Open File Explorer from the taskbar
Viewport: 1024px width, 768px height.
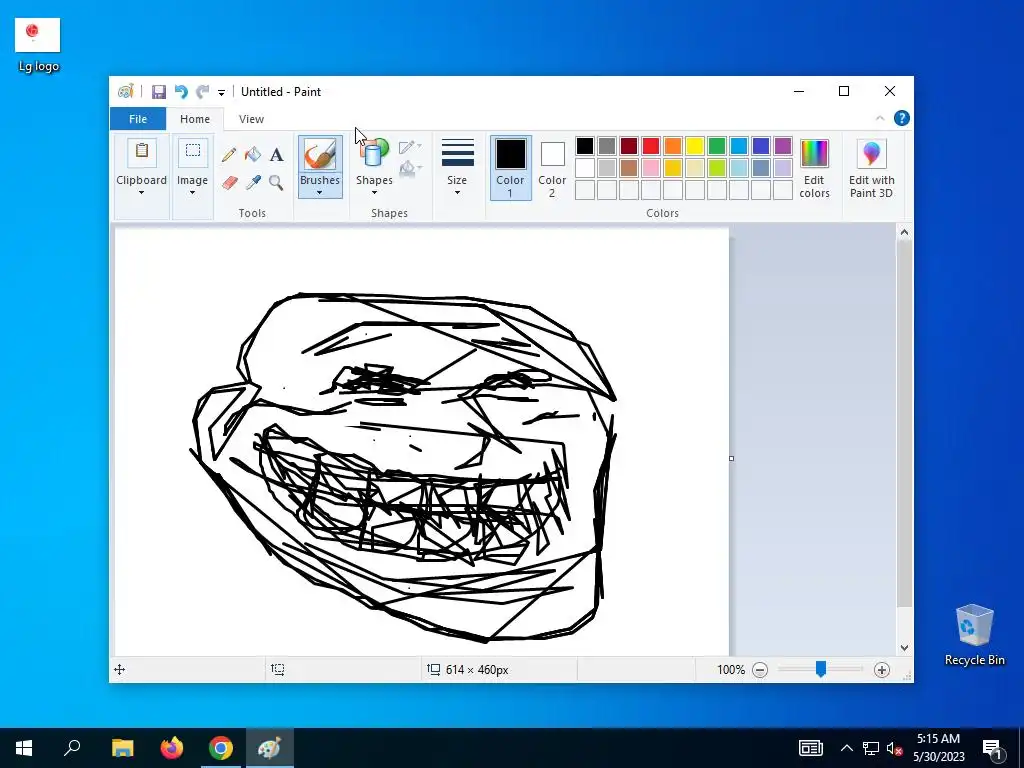pyautogui.click(x=123, y=748)
